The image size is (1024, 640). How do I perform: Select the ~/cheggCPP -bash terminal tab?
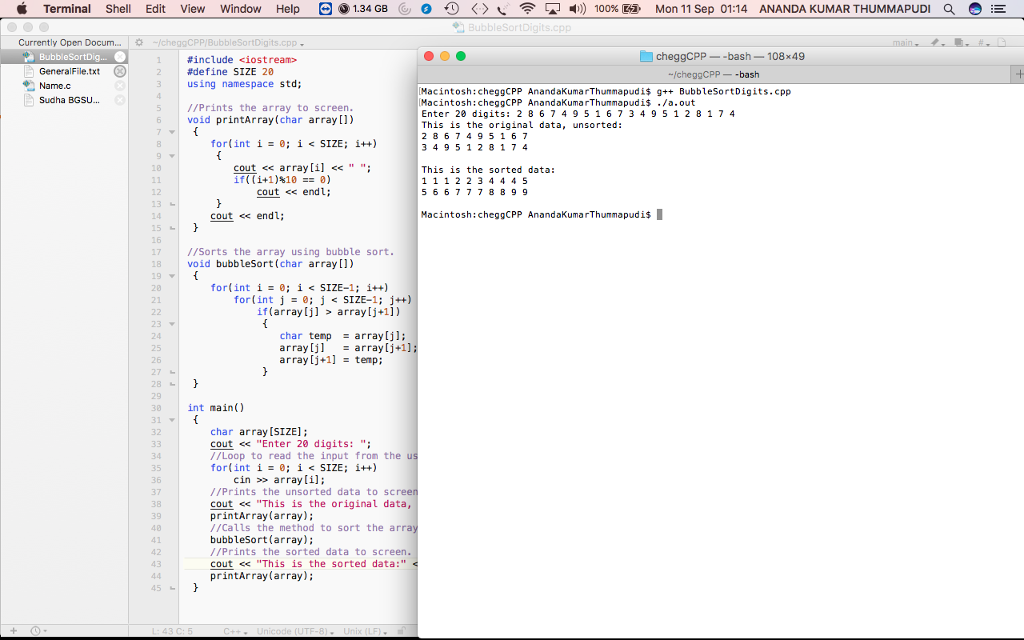click(x=713, y=74)
